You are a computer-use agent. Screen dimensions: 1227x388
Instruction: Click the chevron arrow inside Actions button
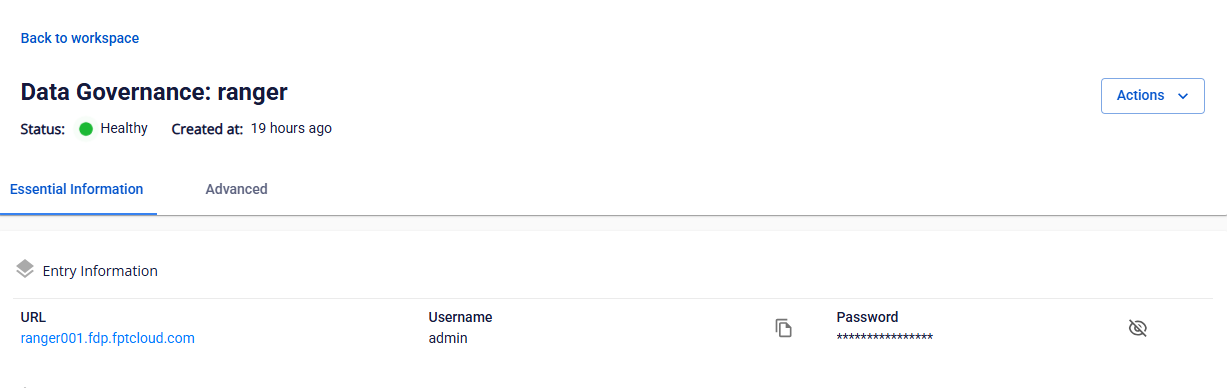coord(1183,96)
